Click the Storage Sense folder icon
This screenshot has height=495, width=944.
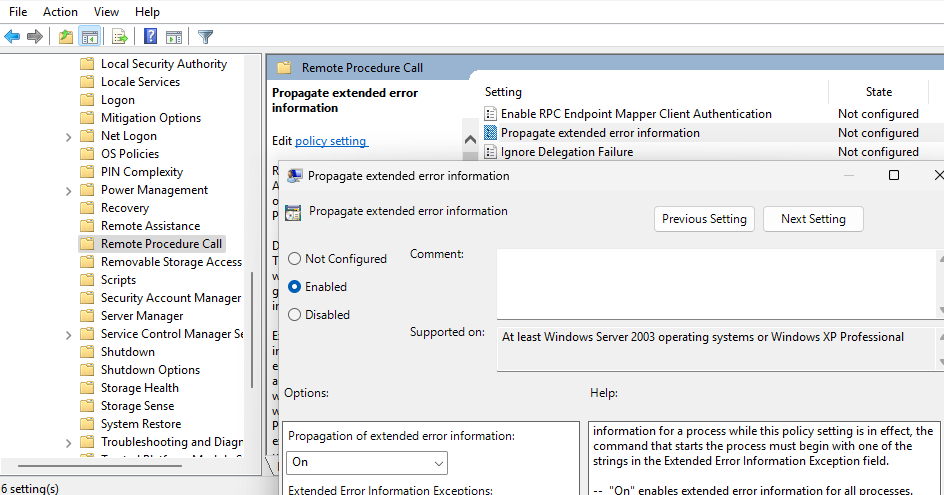point(87,406)
